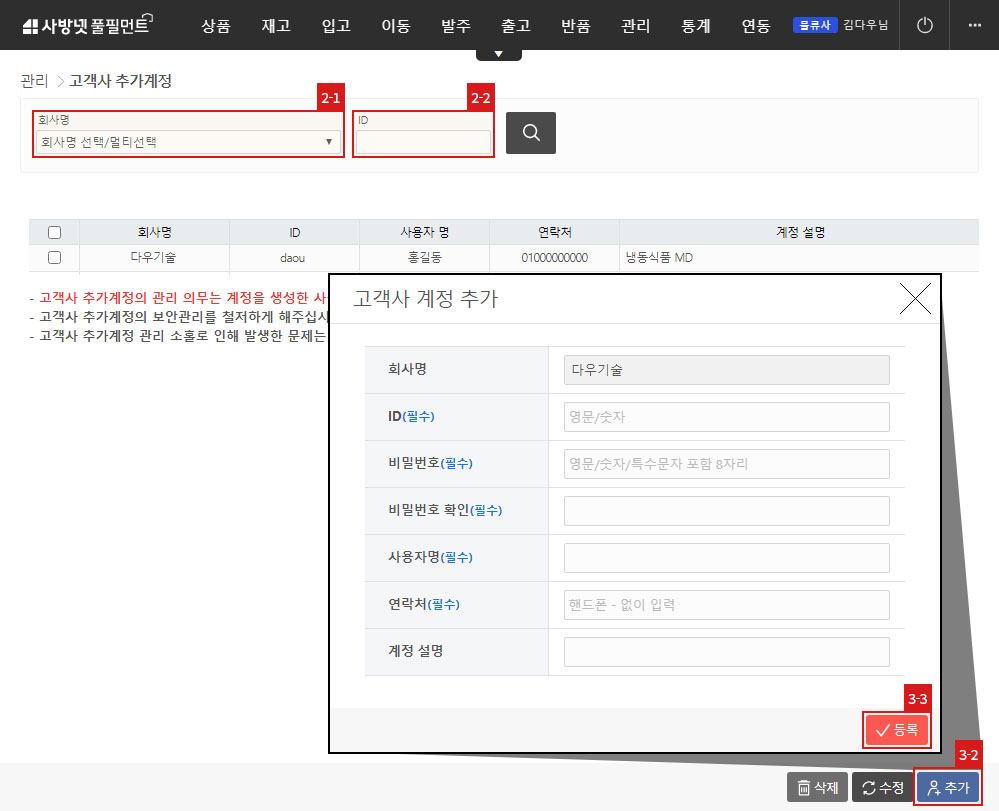This screenshot has width=999, height=811.
Task: Toggle the select-all checkbox in table header
Action: 54,231
